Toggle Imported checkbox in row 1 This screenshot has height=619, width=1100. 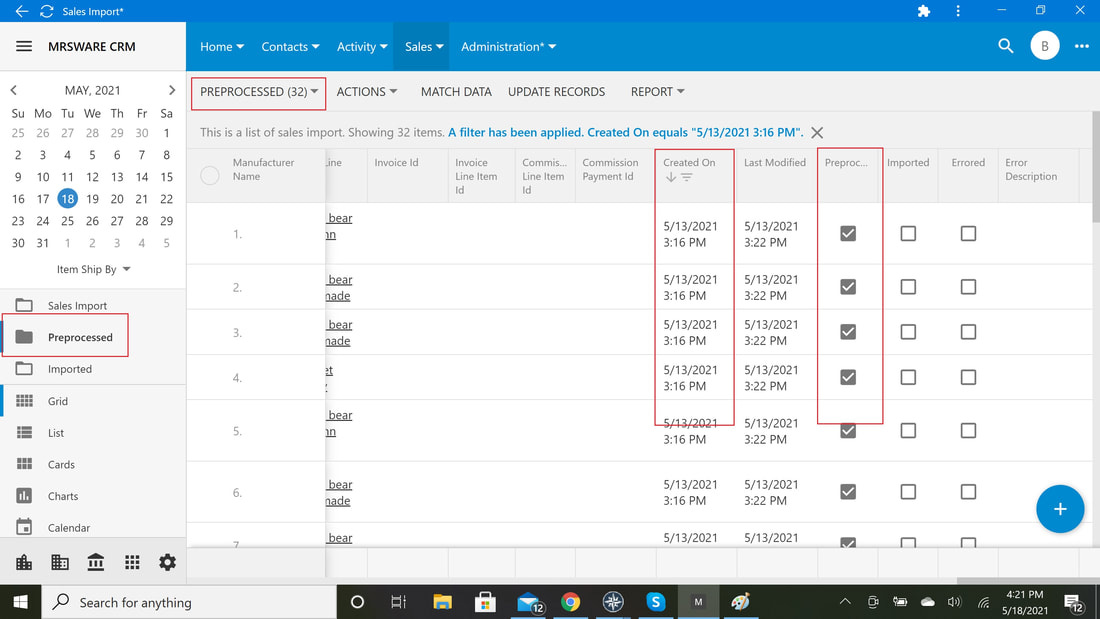[908, 234]
